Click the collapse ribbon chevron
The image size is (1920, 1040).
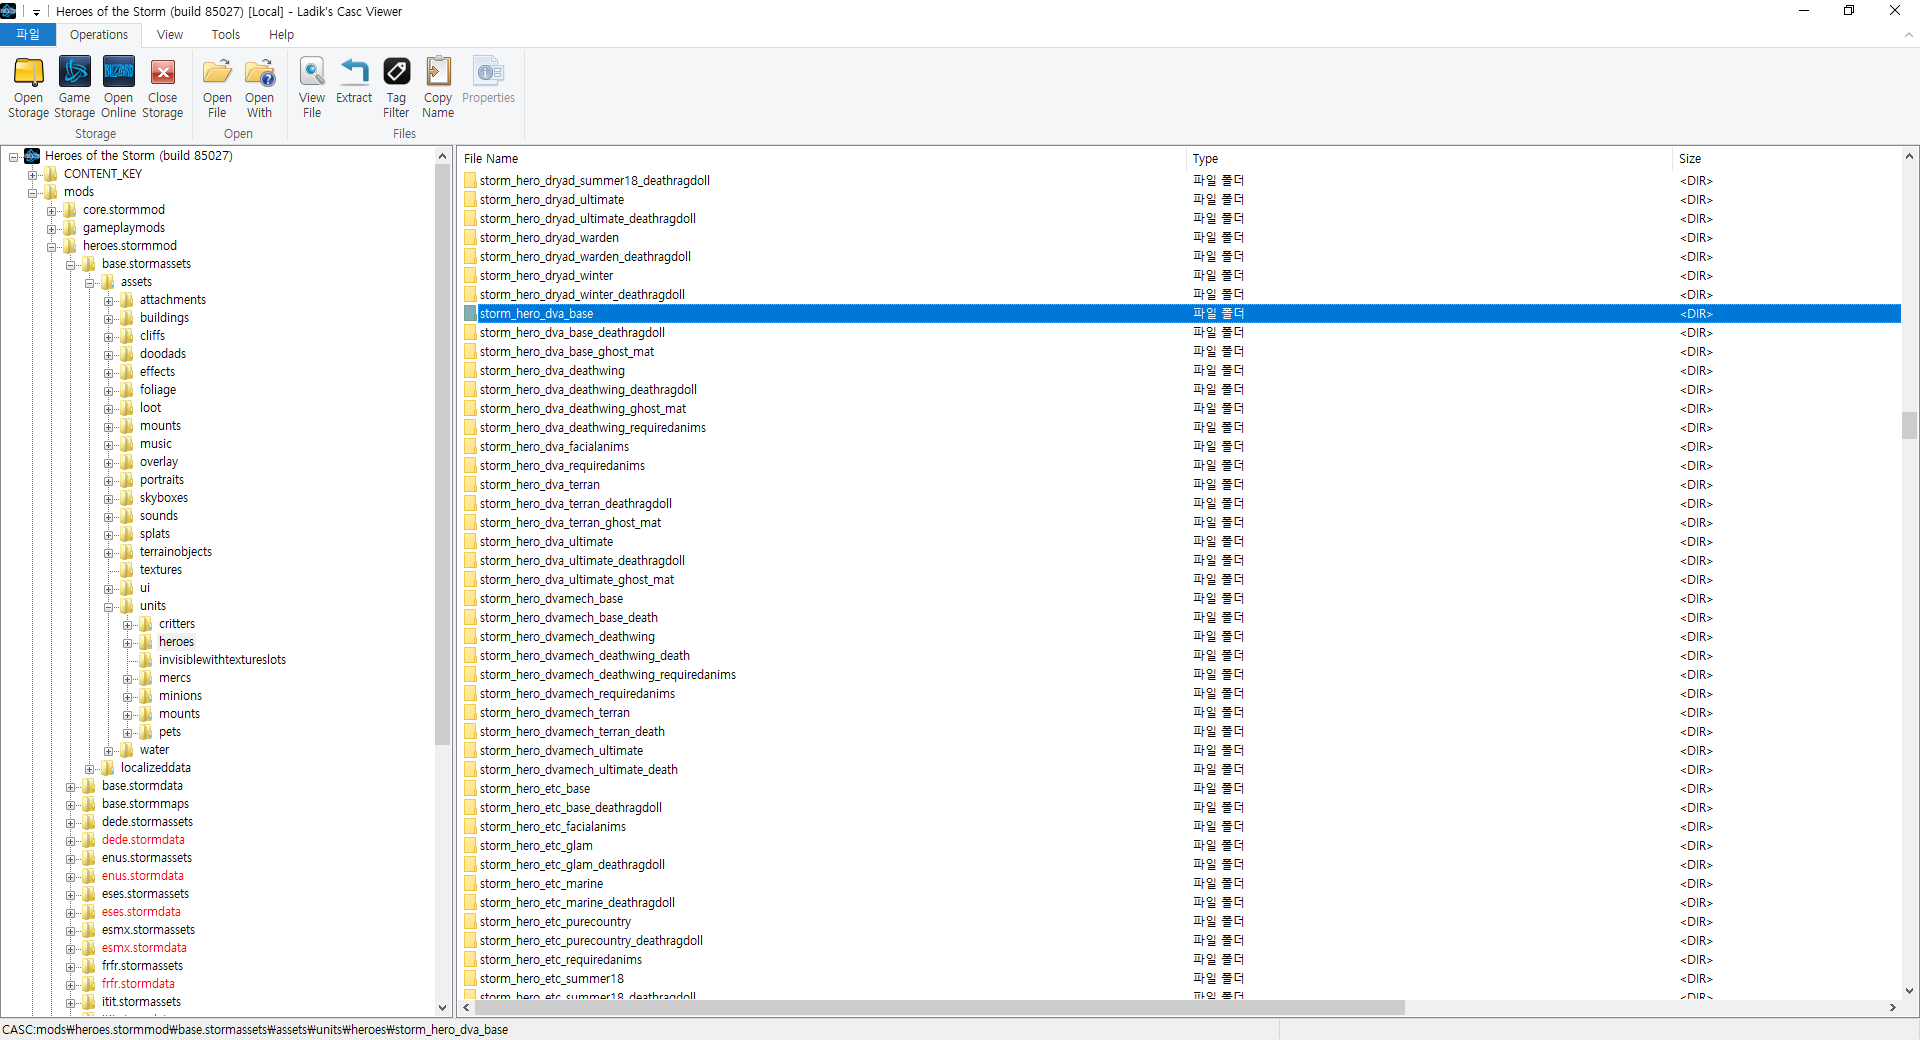1908,35
